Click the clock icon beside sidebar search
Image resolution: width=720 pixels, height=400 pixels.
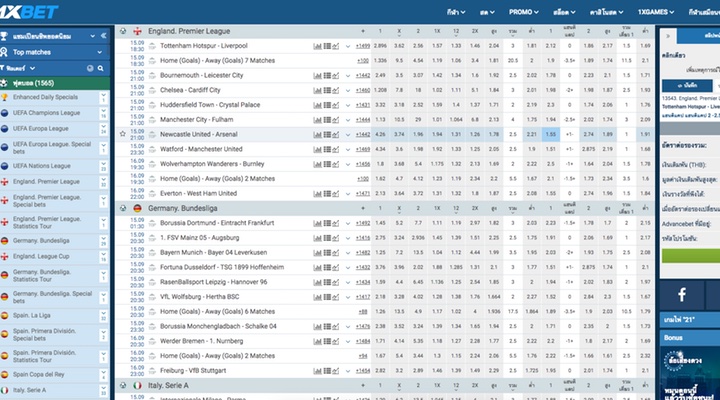(x=90, y=68)
